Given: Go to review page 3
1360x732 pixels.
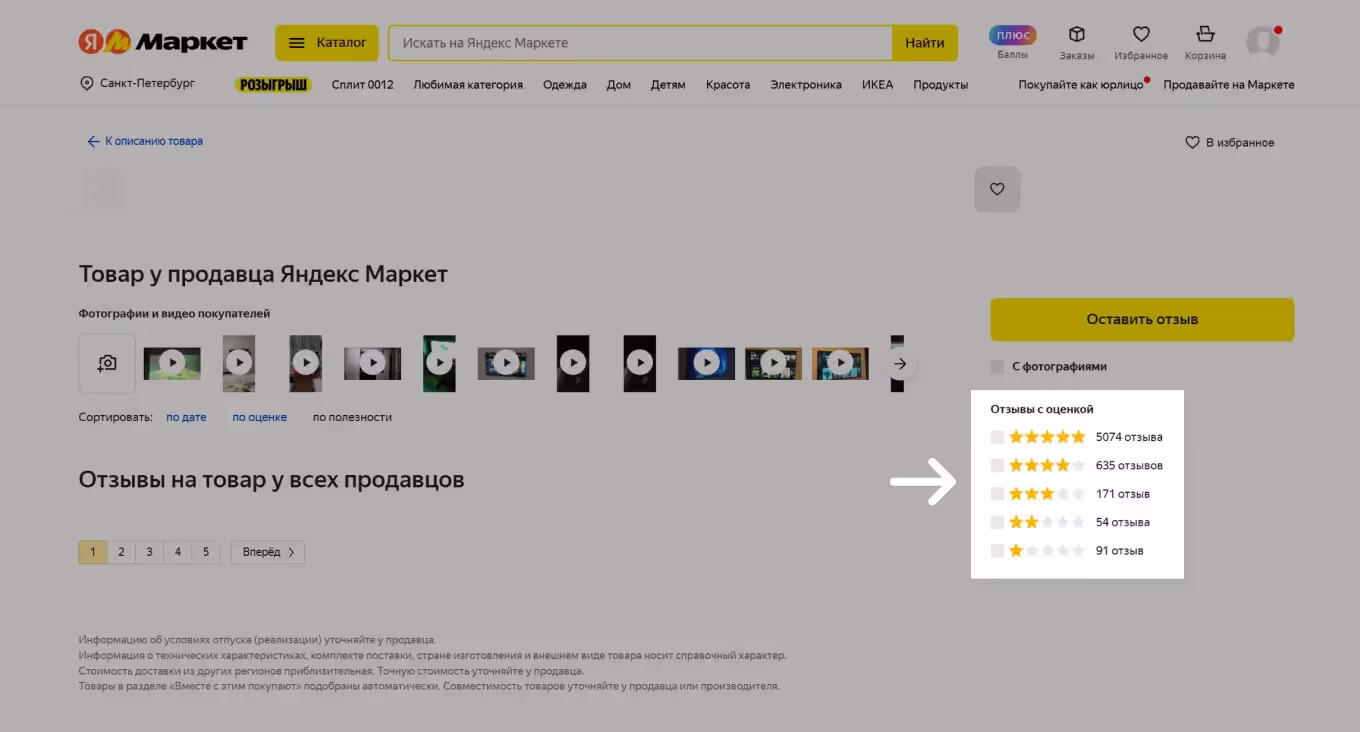Looking at the screenshot, I should [x=149, y=552].
